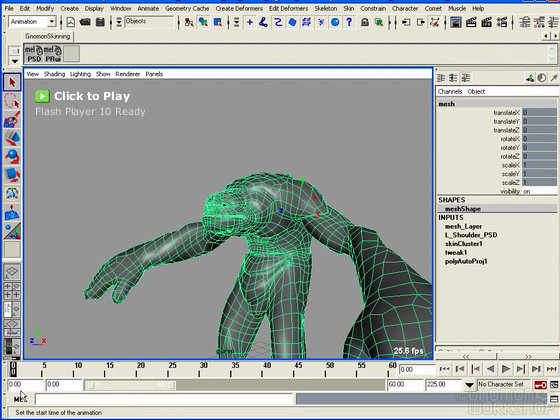Image resolution: width=560 pixels, height=420 pixels.
Task: Toggle select by hierarchy mode
Action: click(189, 22)
